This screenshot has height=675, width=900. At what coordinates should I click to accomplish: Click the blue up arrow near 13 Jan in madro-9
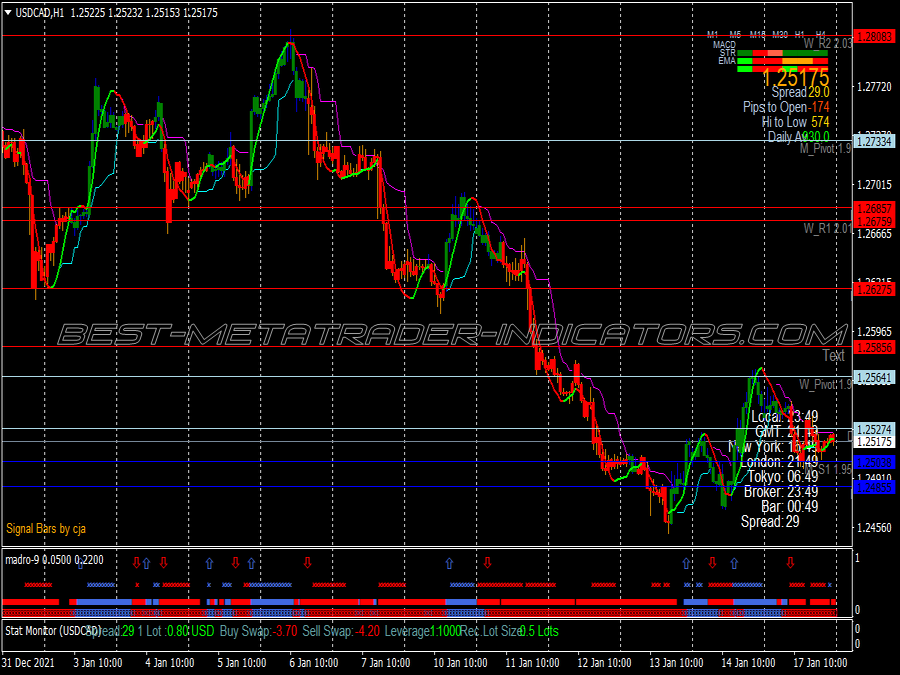point(686,564)
